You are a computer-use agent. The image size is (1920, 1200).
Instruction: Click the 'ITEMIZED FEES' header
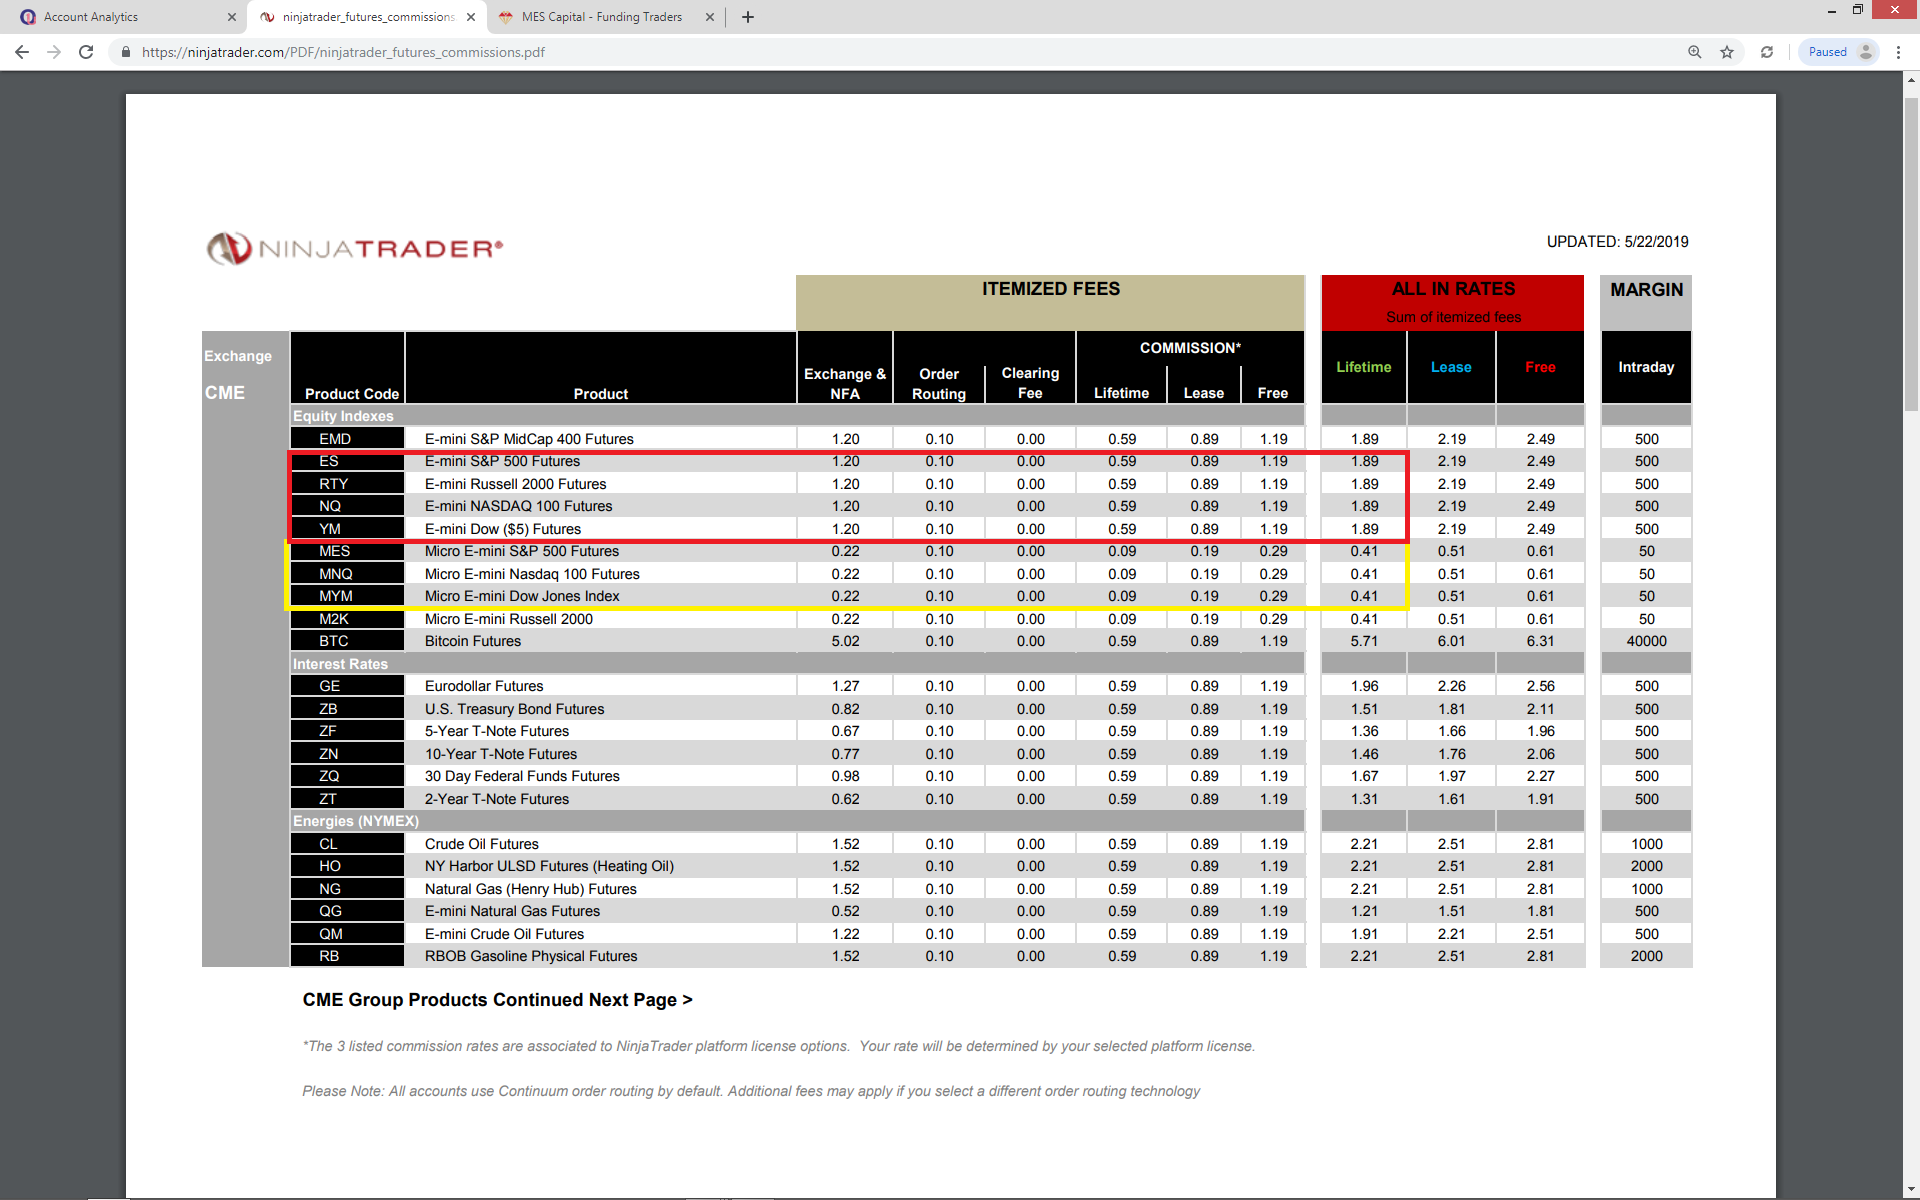coord(1051,289)
